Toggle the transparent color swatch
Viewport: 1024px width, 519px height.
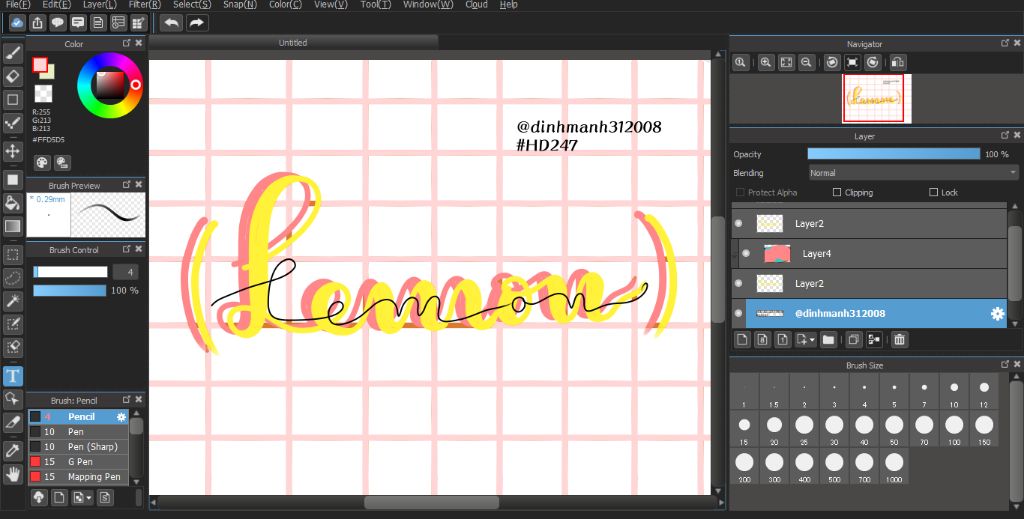(x=43, y=93)
